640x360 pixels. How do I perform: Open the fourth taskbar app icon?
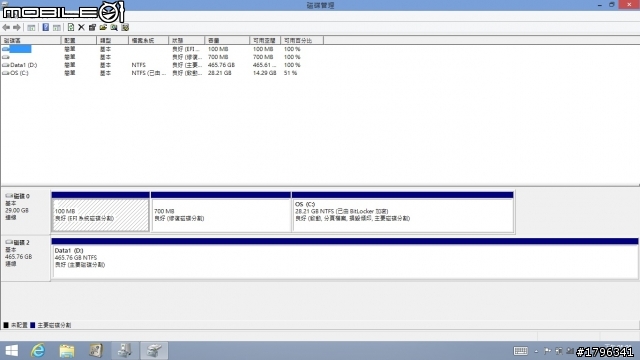[x=96, y=351]
